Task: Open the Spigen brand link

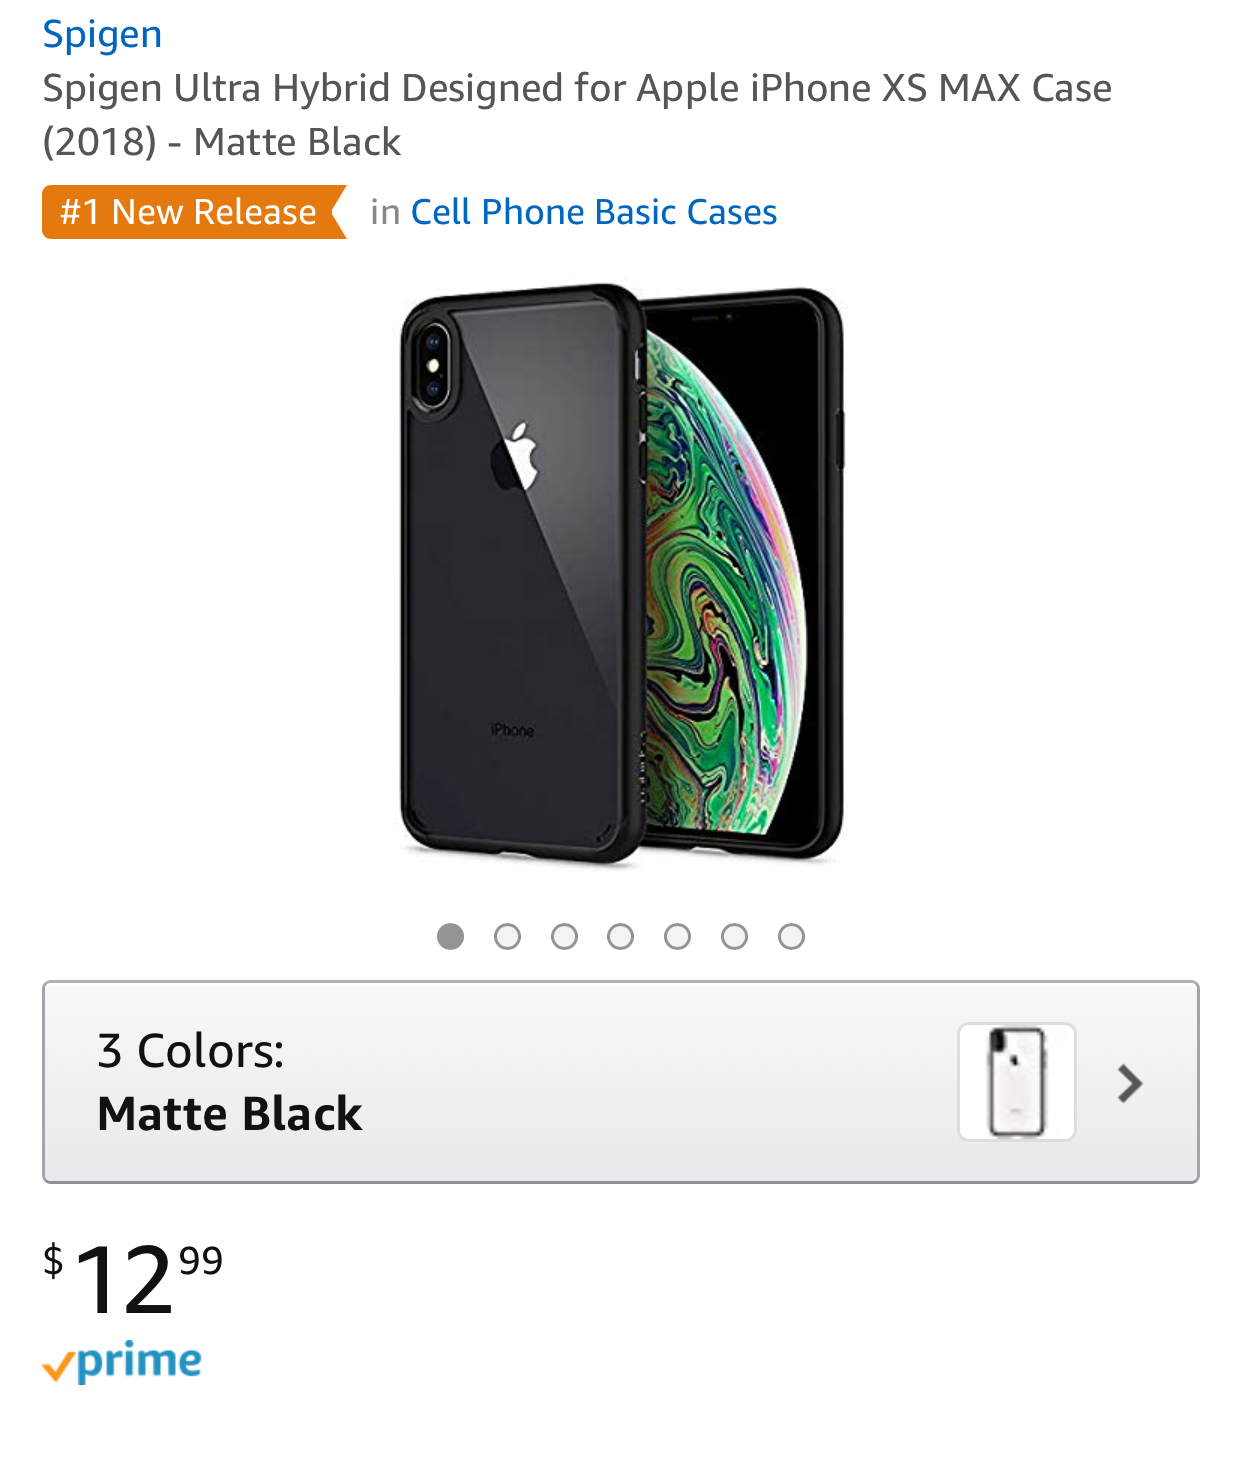Action: click(102, 35)
